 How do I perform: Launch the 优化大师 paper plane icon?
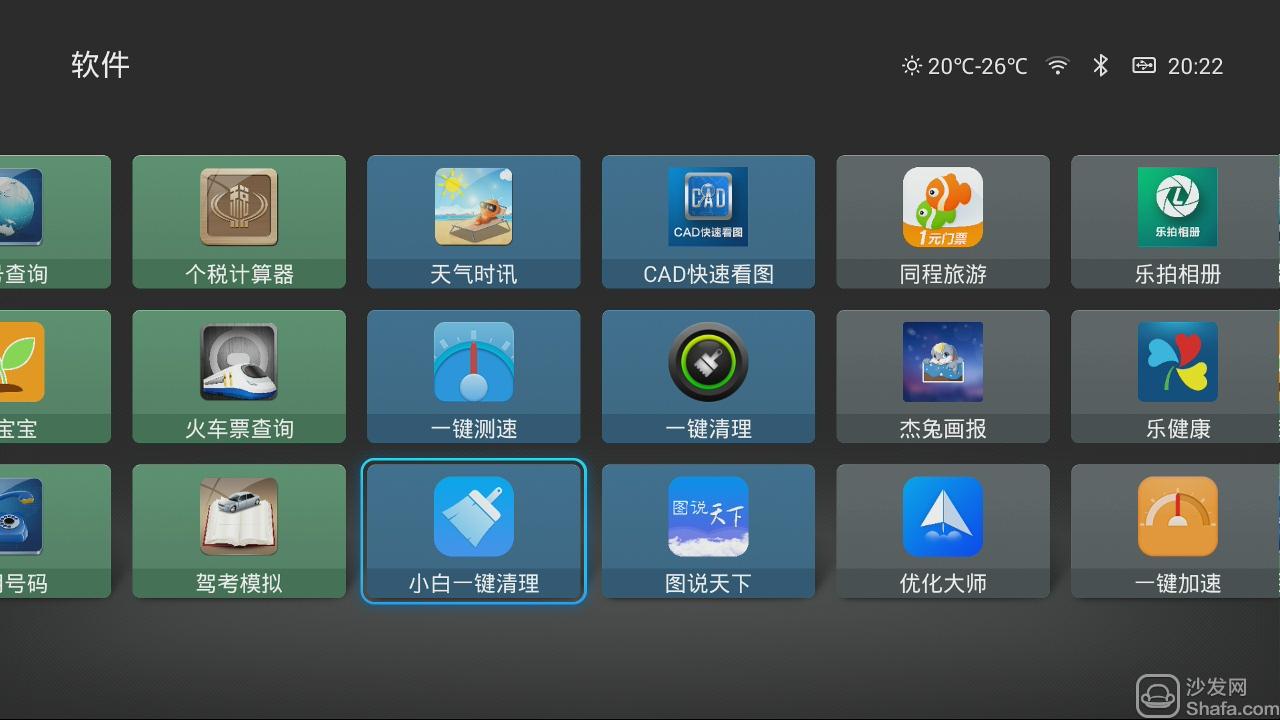pos(943,517)
